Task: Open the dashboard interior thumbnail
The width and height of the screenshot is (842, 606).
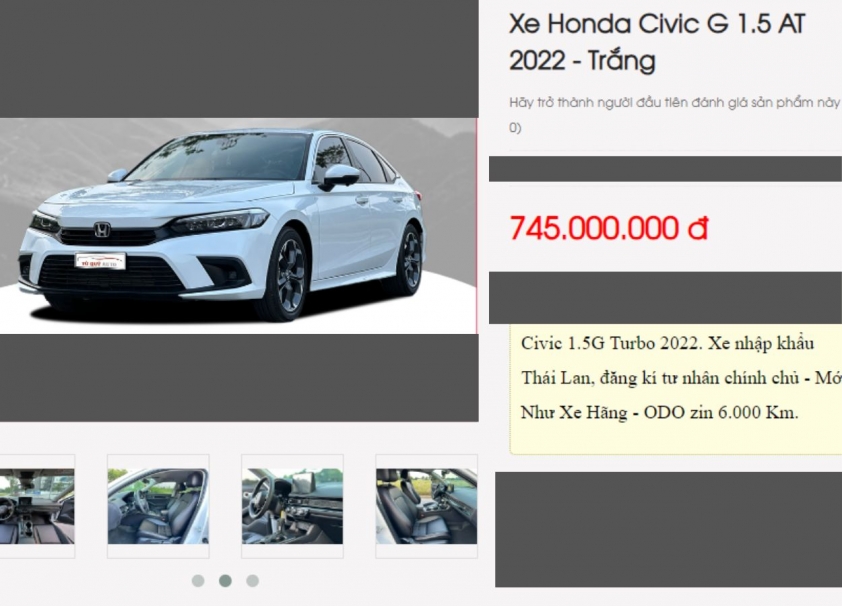Action: (37, 506)
